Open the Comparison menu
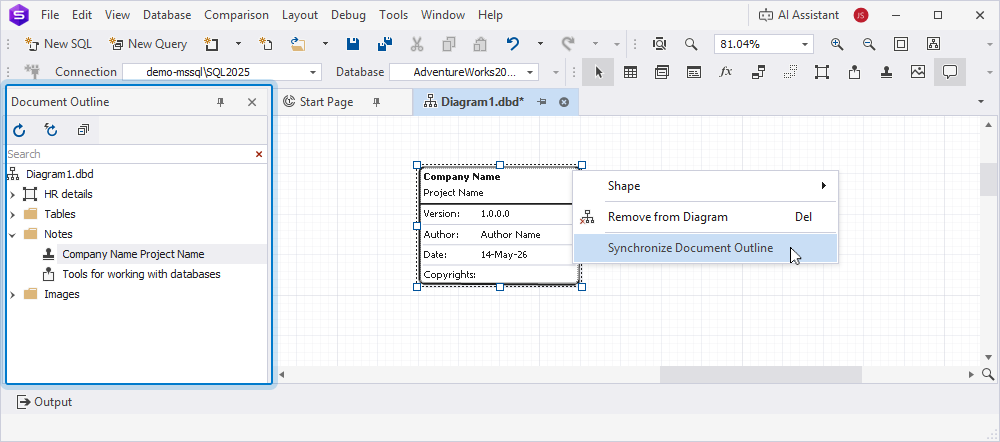 tap(237, 15)
